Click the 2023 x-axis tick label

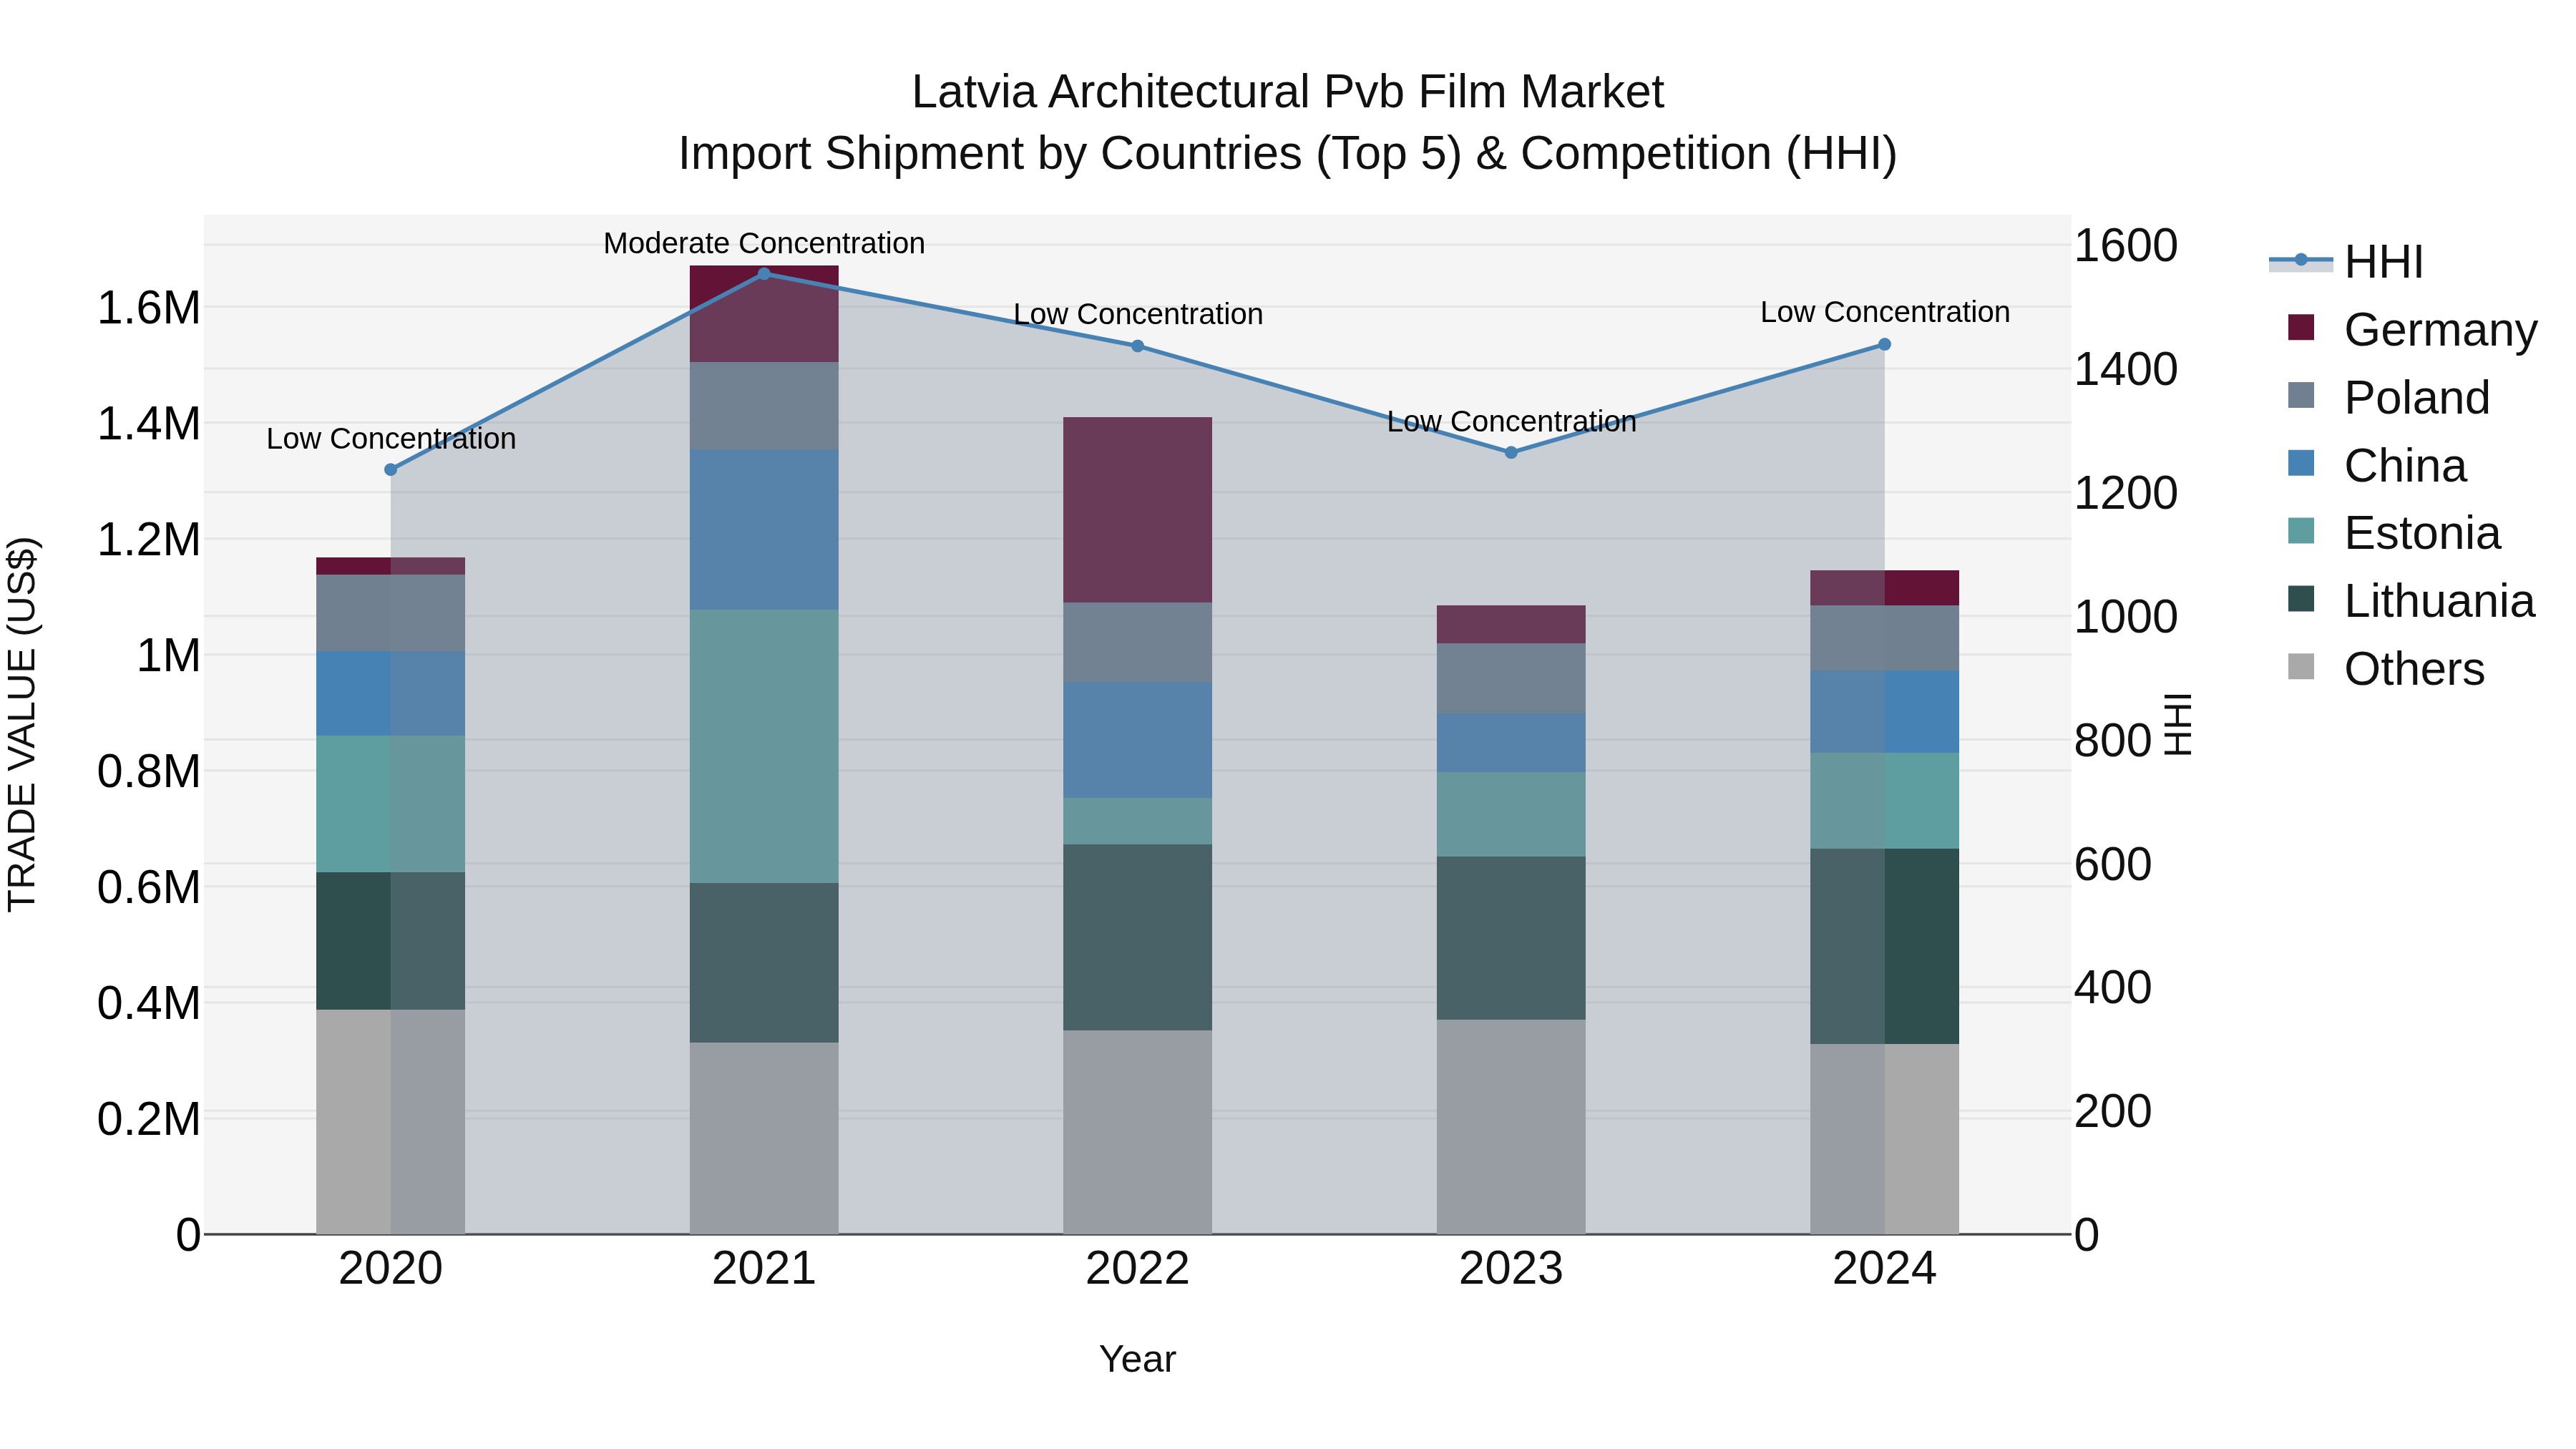[x=1511, y=1269]
